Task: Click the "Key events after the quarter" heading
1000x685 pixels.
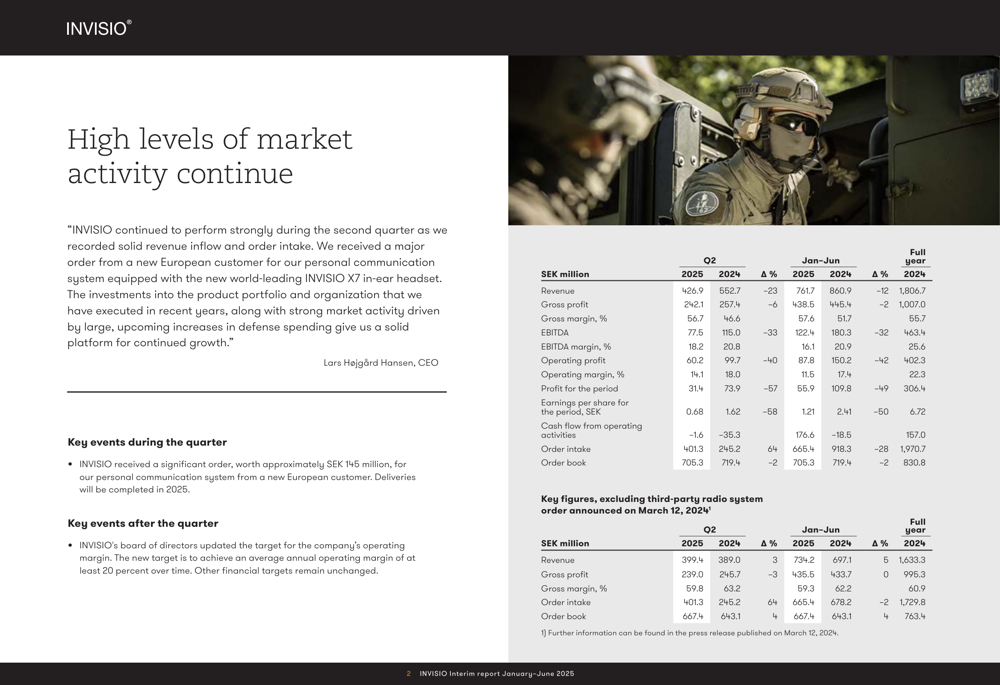Action: (143, 523)
